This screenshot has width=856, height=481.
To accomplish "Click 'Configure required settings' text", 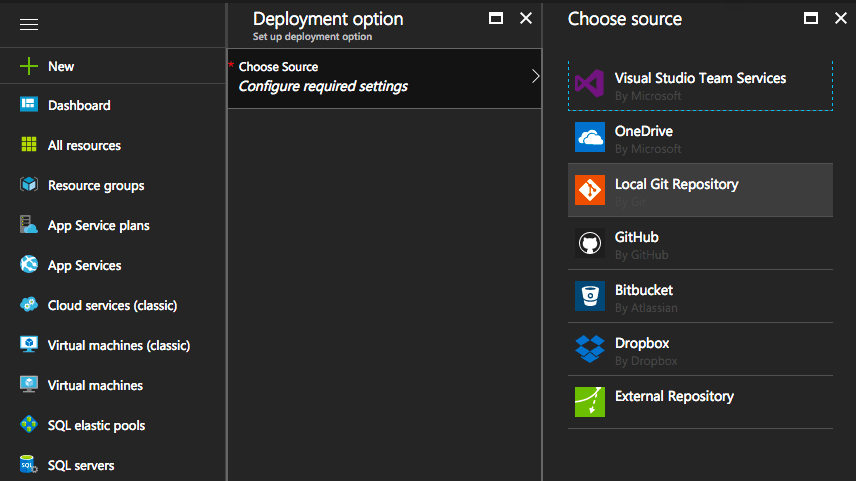I will click(323, 86).
